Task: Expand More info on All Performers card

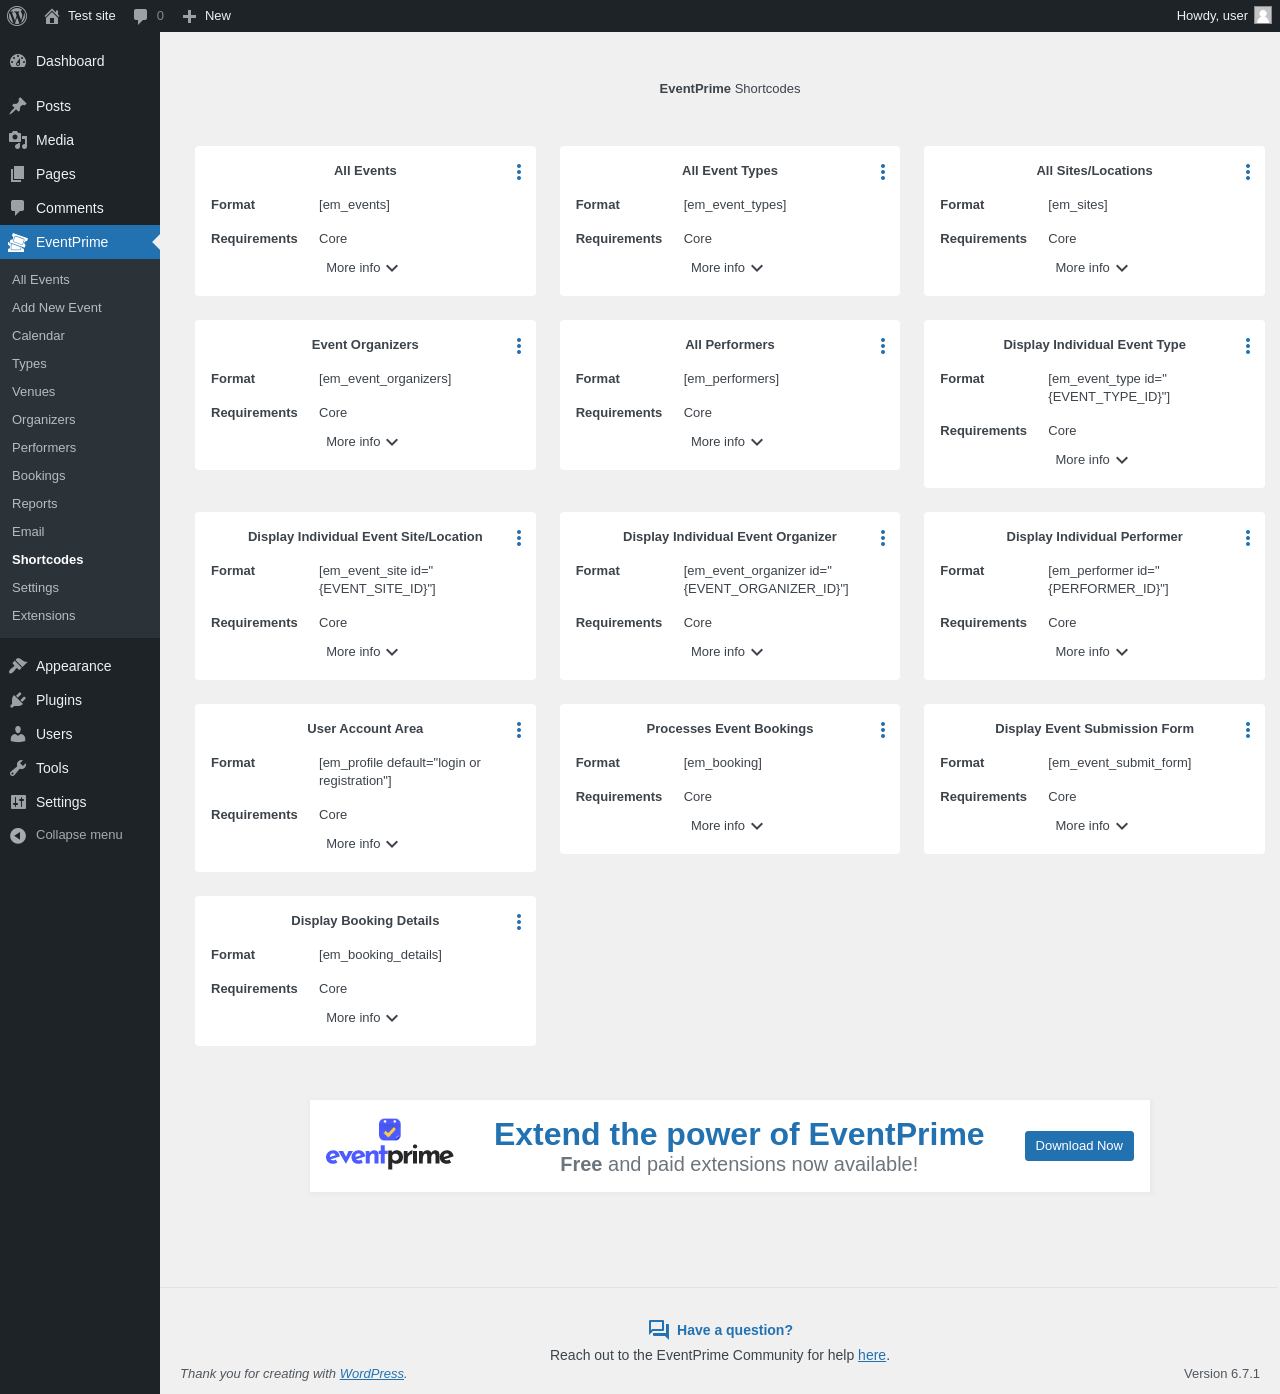Action: point(727,442)
